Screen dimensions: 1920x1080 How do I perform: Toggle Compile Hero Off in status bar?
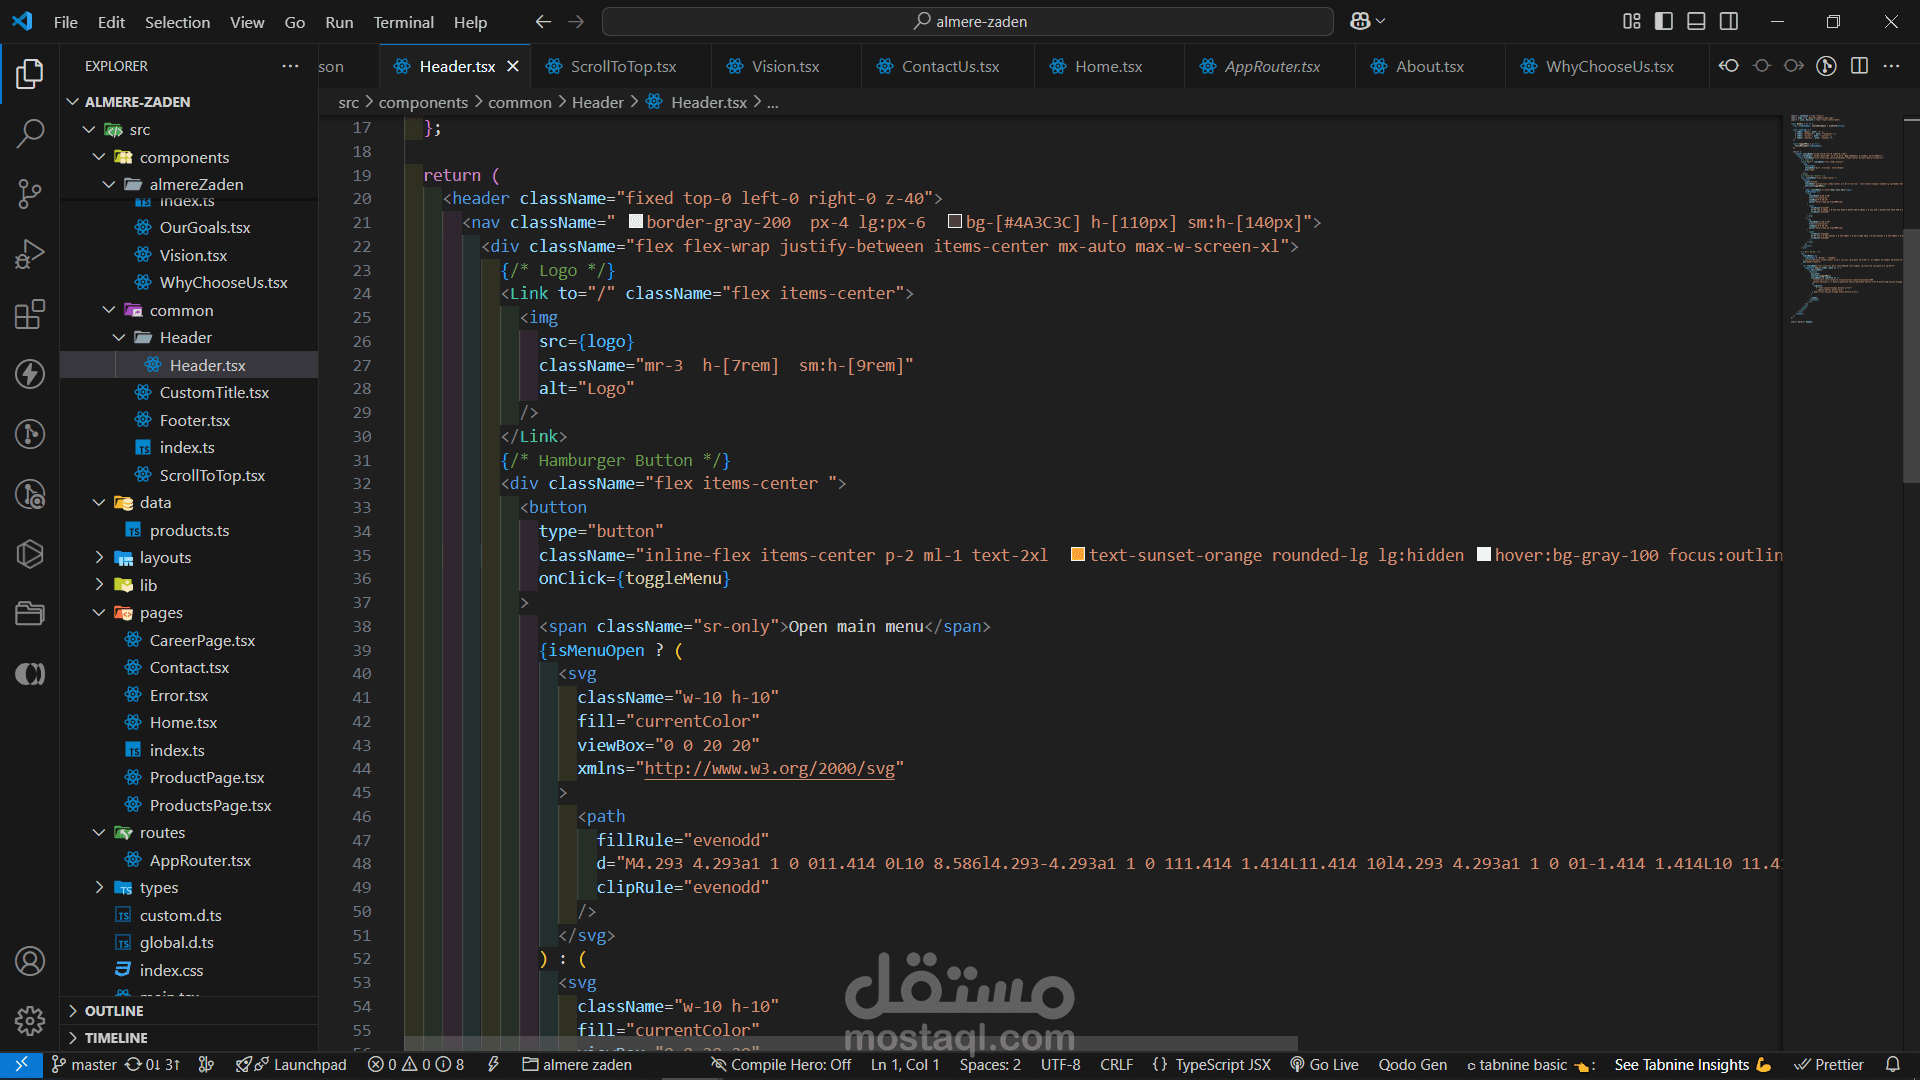pos(781,1064)
